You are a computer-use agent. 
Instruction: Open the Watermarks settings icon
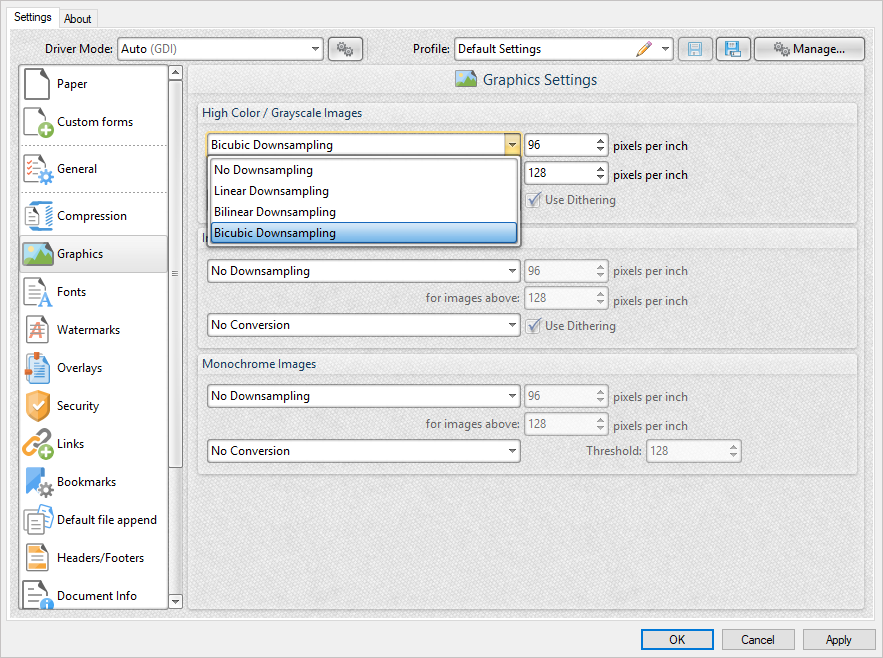click(37, 330)
